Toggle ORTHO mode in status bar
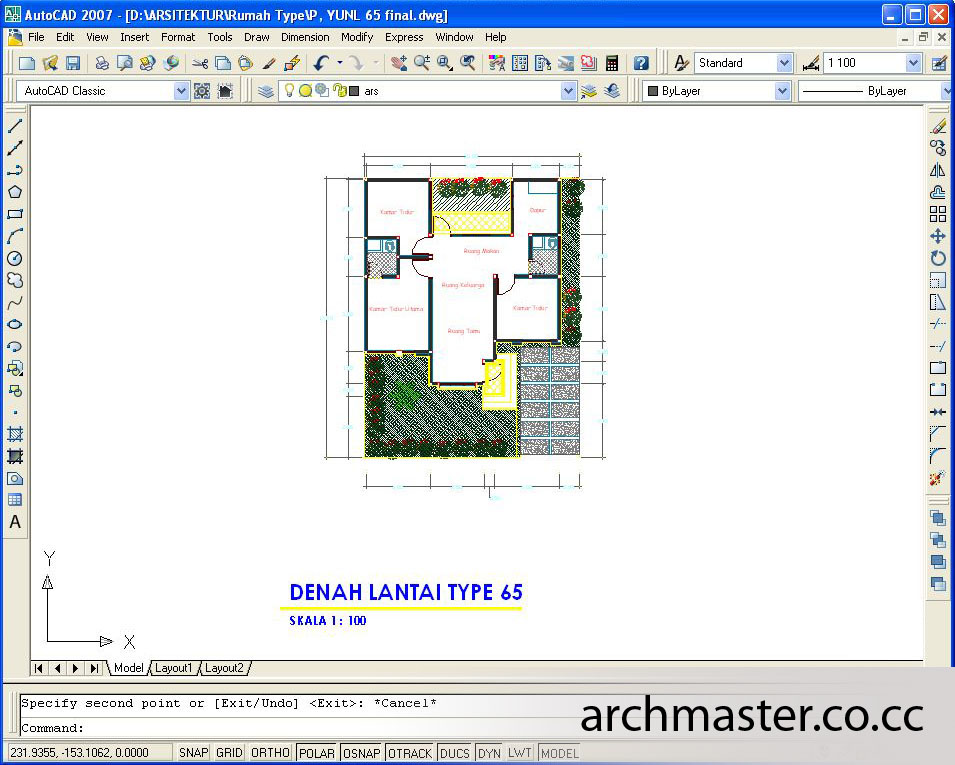Screen dimensions: 955x765 (269, 752)
